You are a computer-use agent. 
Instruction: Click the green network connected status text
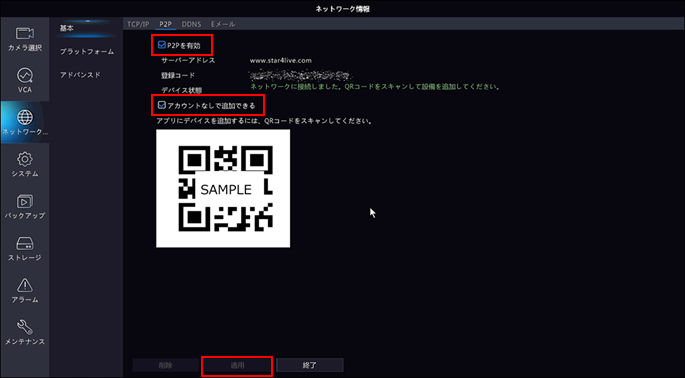pos(375,87)
